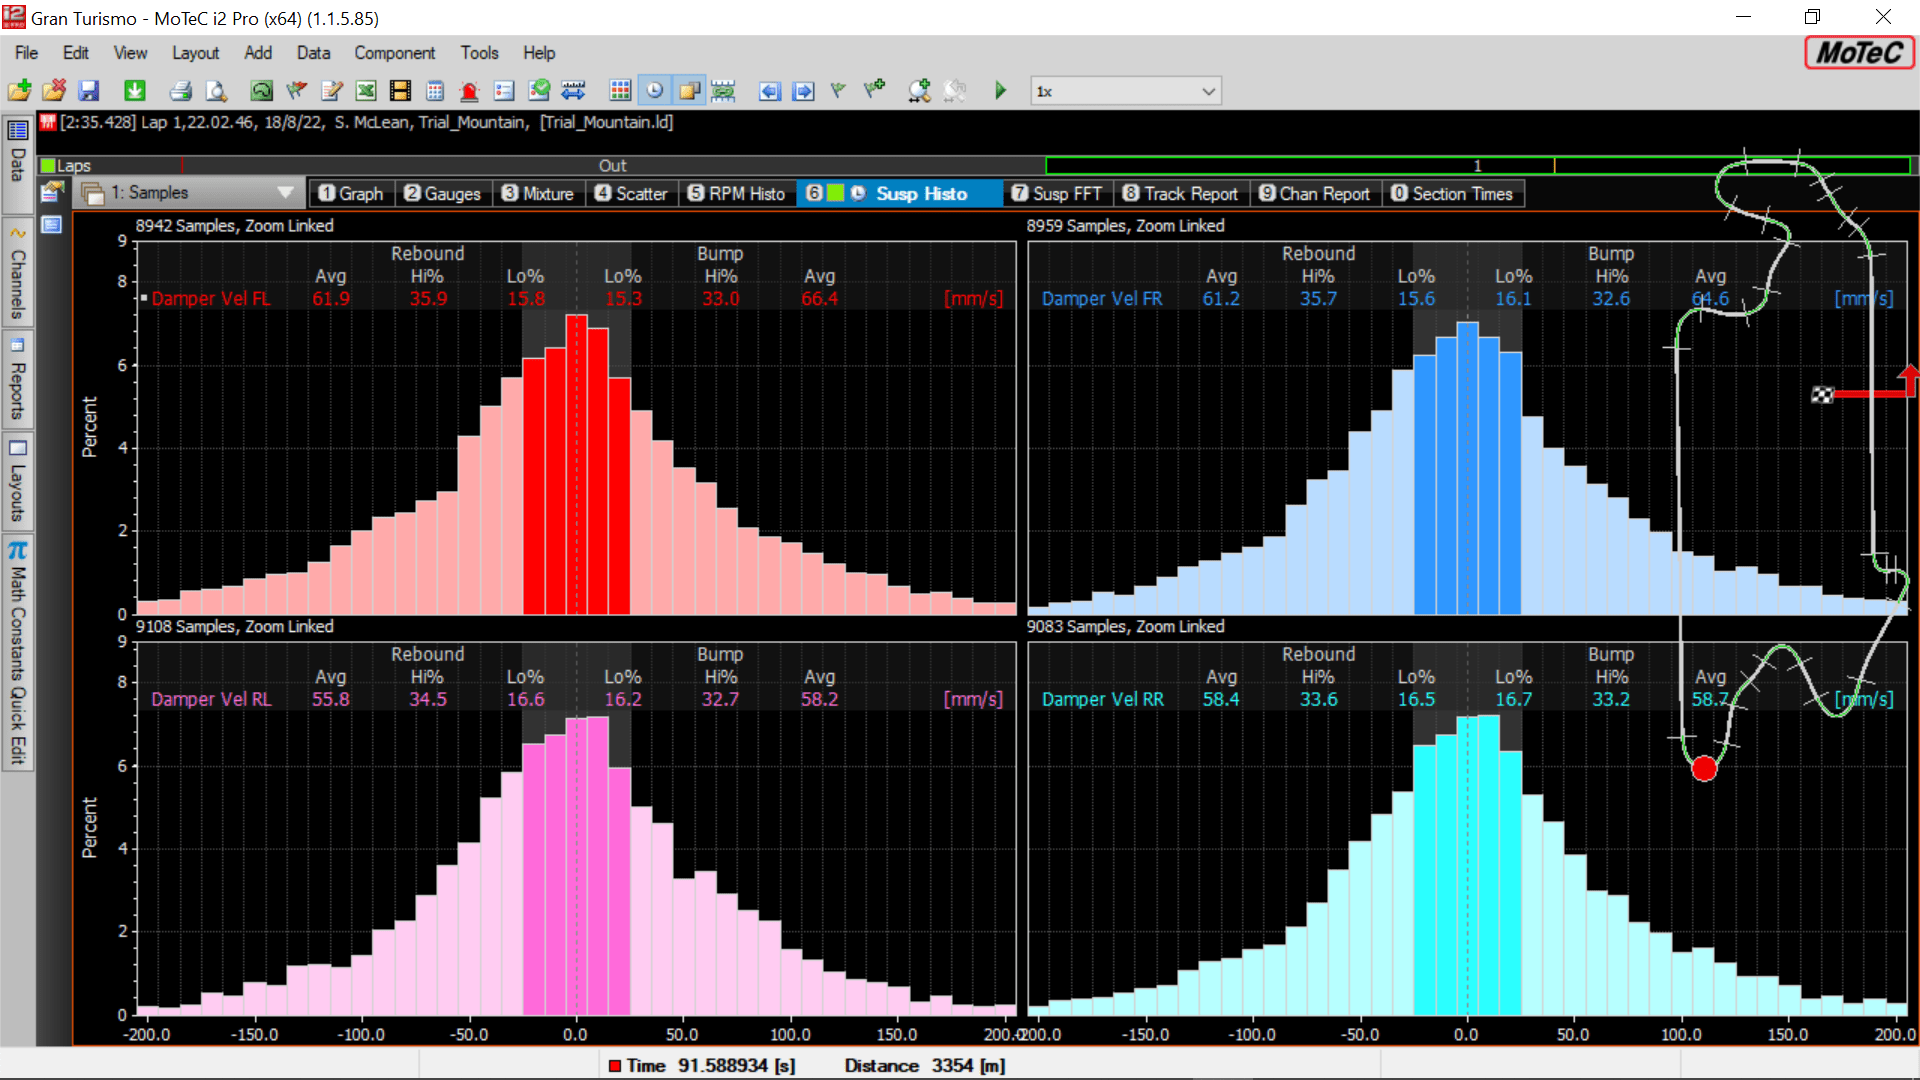Viewport: 1920px width, 1080px height.
Task: Click the zoom in magnifier plus icon
Action: click(919, 91)
